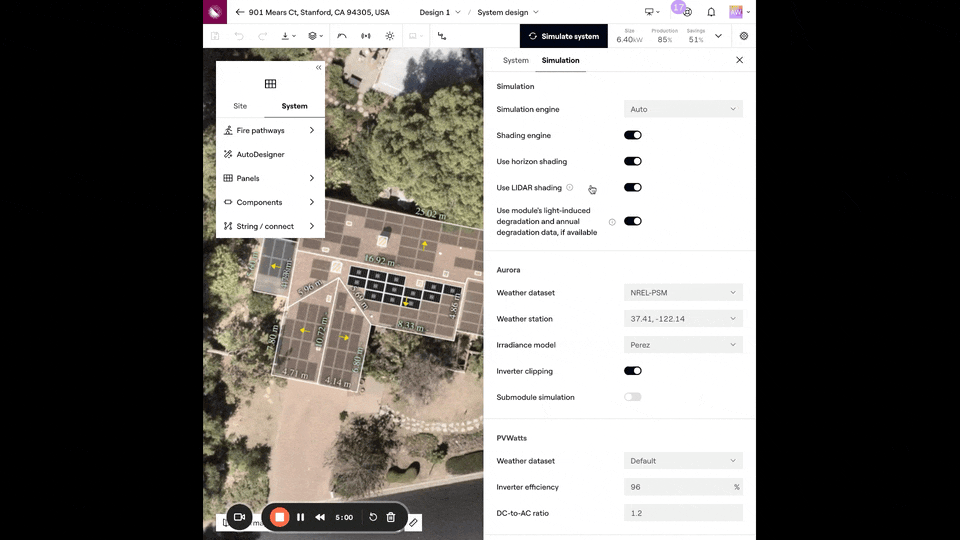Open Weather station dropdown
This screenshot has width=960, height=540.
[x=683, y=318]
